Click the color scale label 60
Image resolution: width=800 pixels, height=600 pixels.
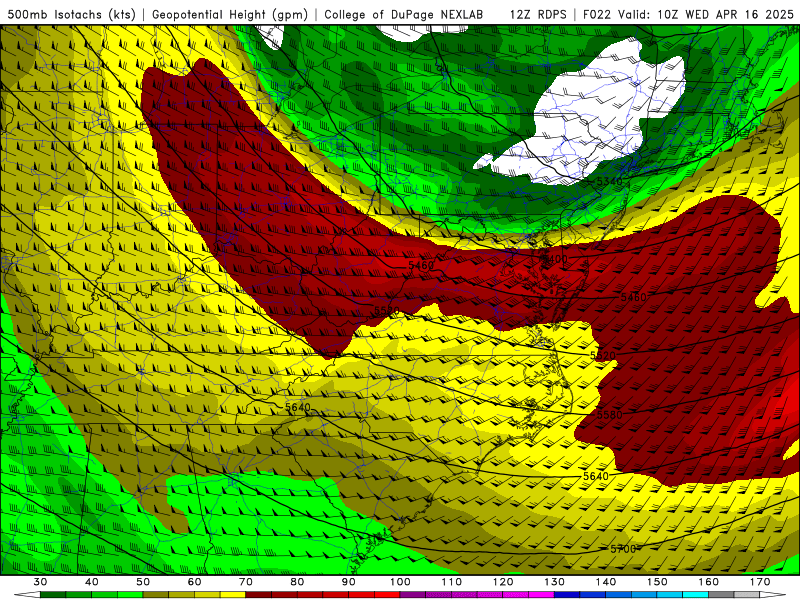pyautogui.click(x=194, y=582)
